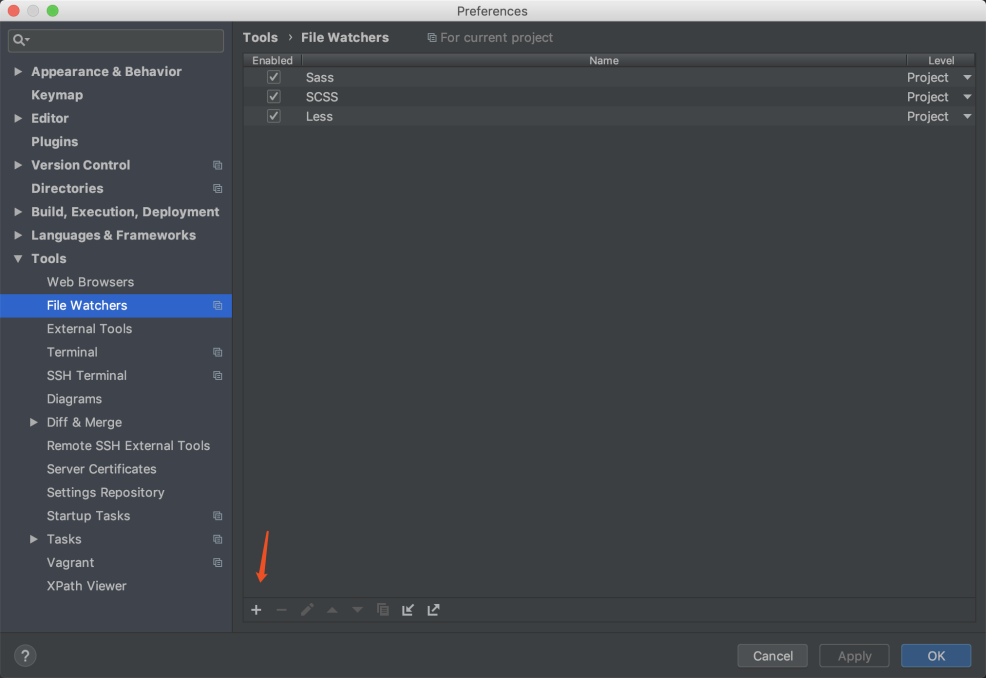Uncheck the SCSS watcher checkbox
The image size is (986, 678).
coord(274,97)
